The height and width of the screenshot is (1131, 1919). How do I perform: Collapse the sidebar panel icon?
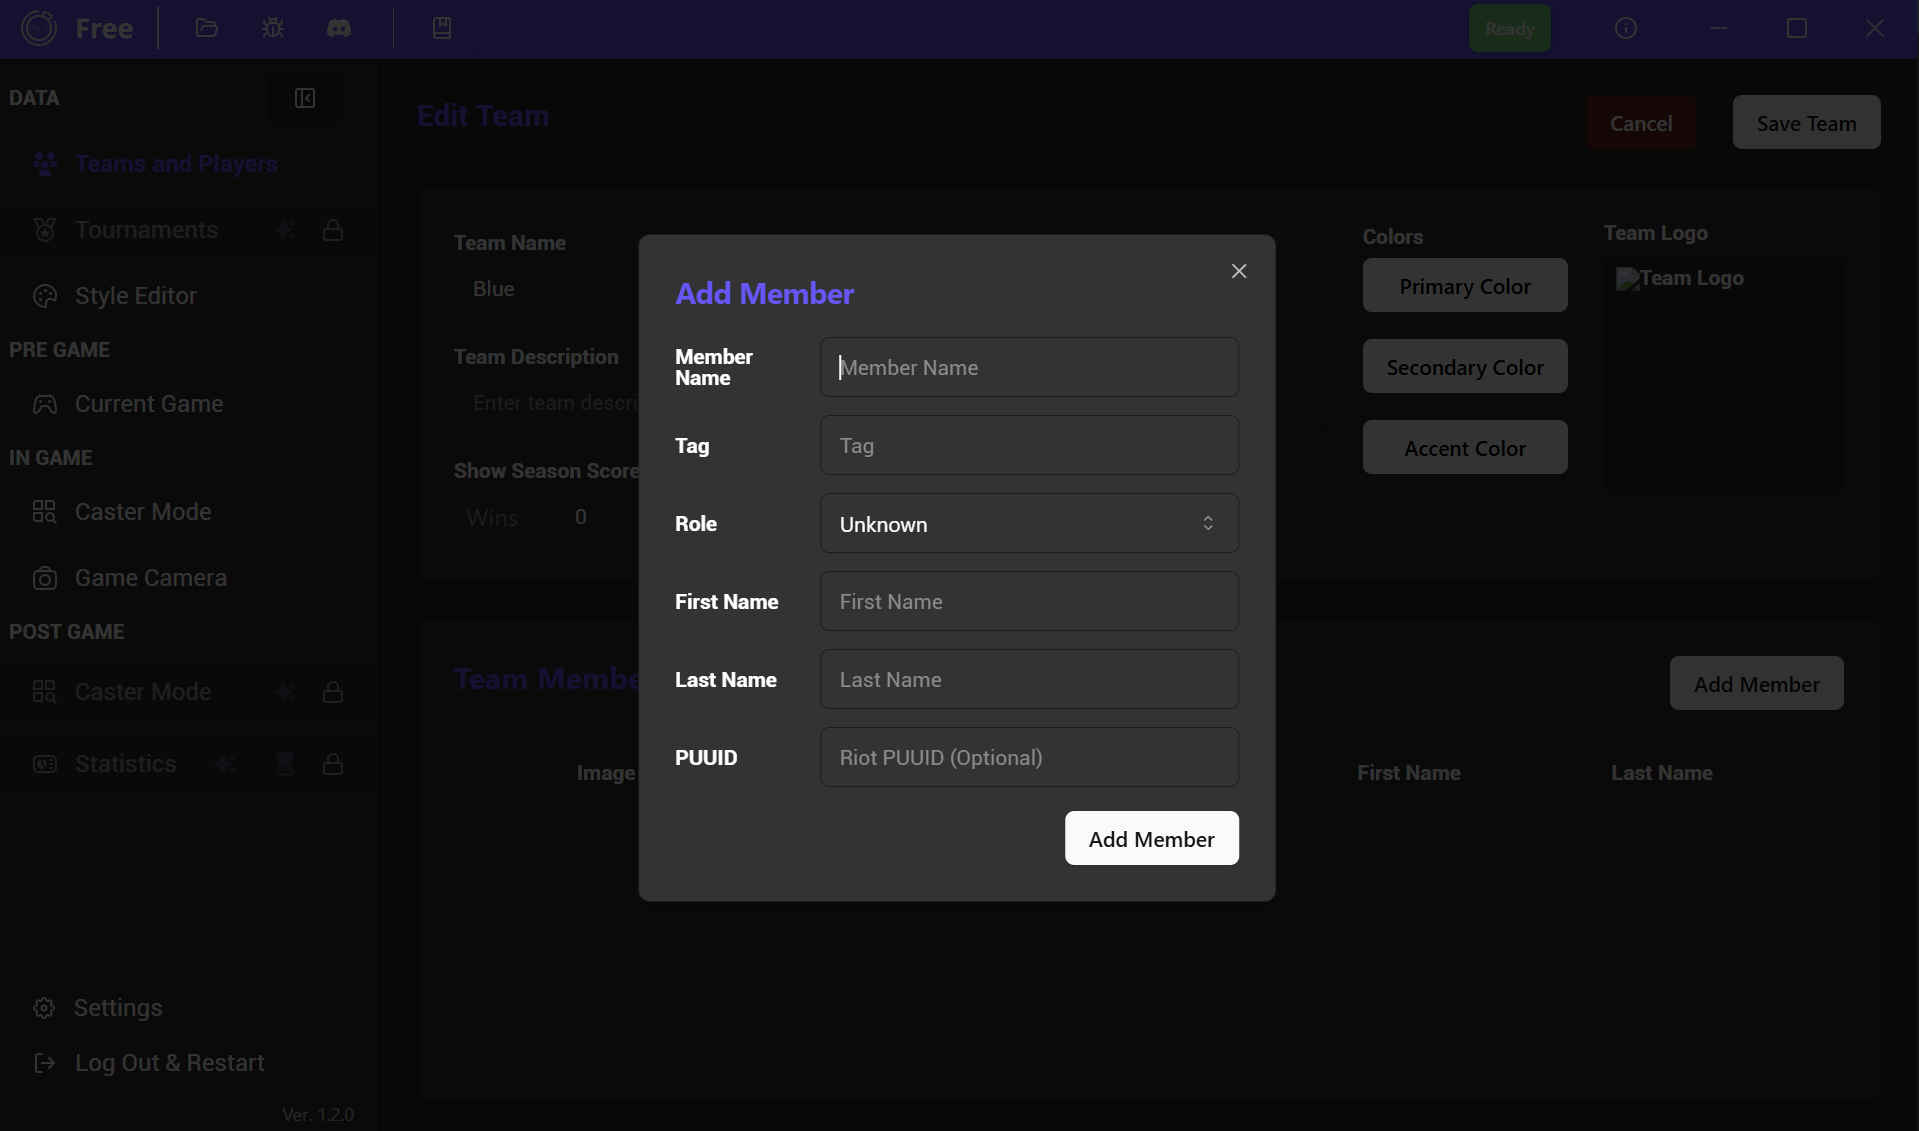click(x=305, y=98)
